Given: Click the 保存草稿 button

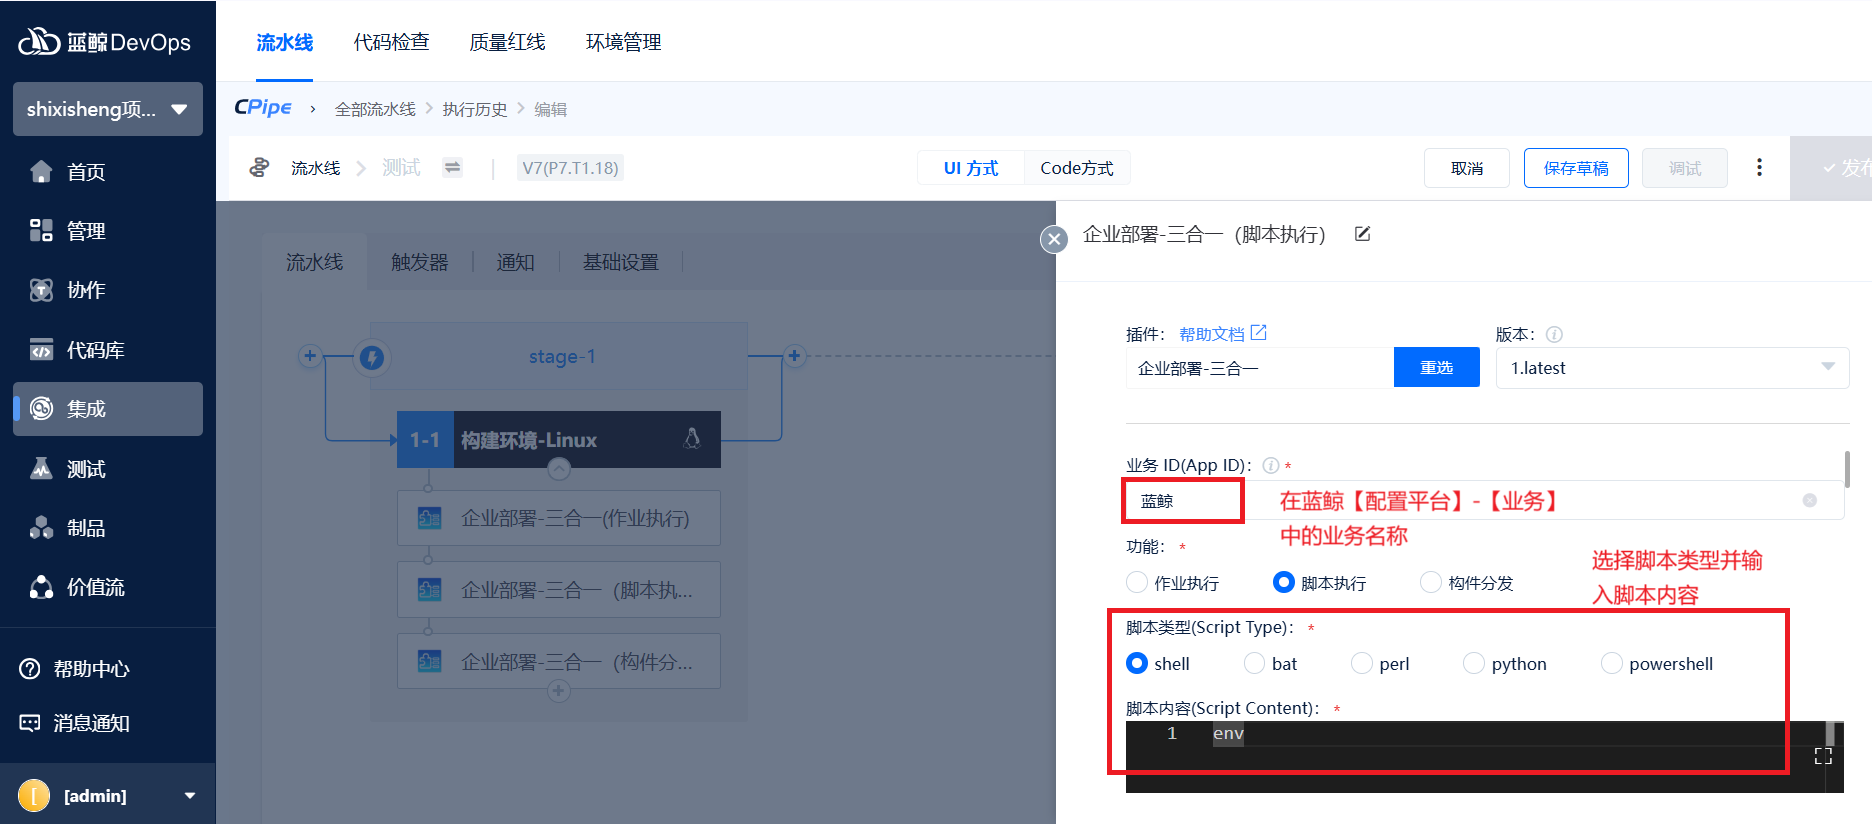Looking at the screenshot, I should 1575,168.
